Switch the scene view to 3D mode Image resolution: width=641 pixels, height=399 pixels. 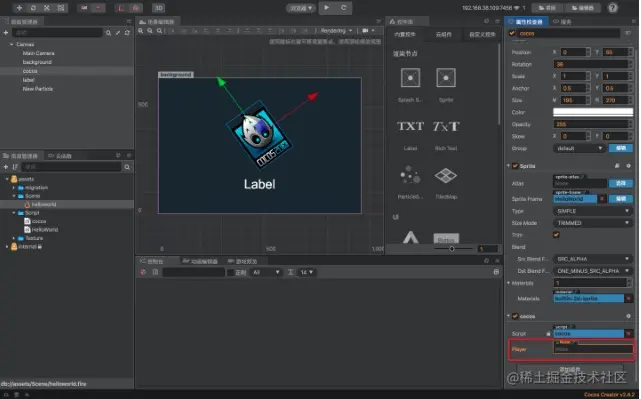pos(159,8)
